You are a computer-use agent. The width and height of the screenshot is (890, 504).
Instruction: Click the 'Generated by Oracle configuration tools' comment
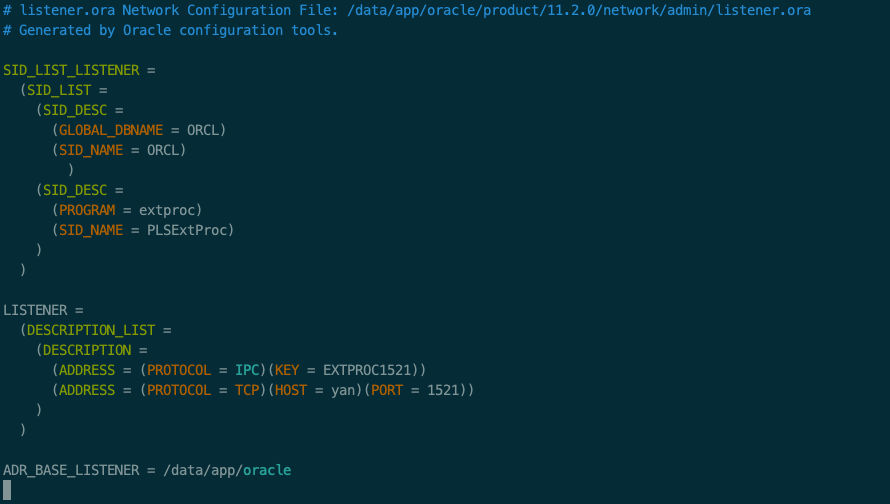pyautogui.click(x=178, y=30)
